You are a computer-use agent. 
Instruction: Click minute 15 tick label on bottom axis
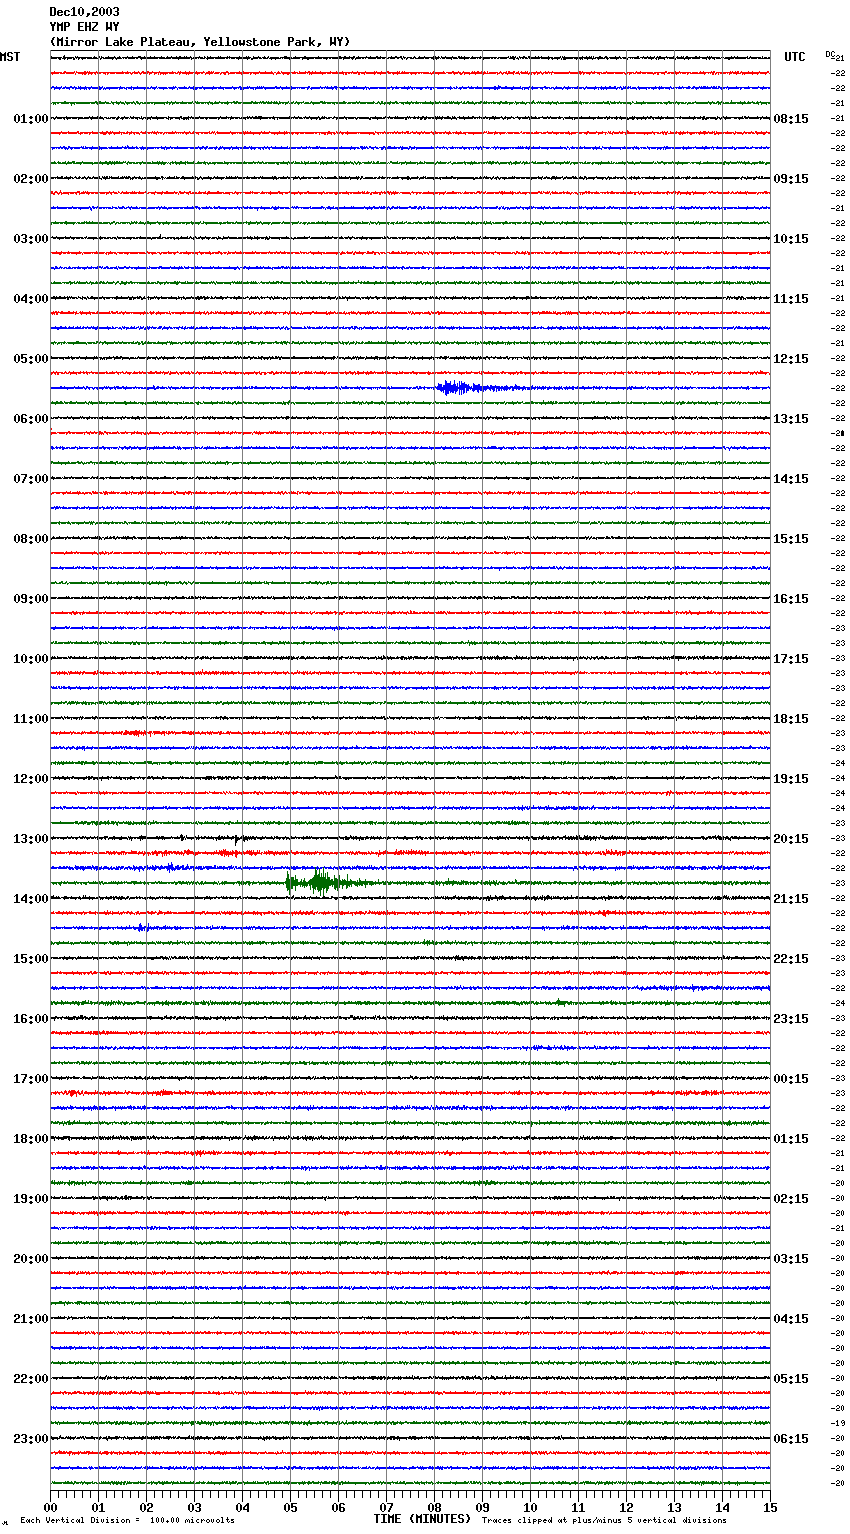point(770,1507)
